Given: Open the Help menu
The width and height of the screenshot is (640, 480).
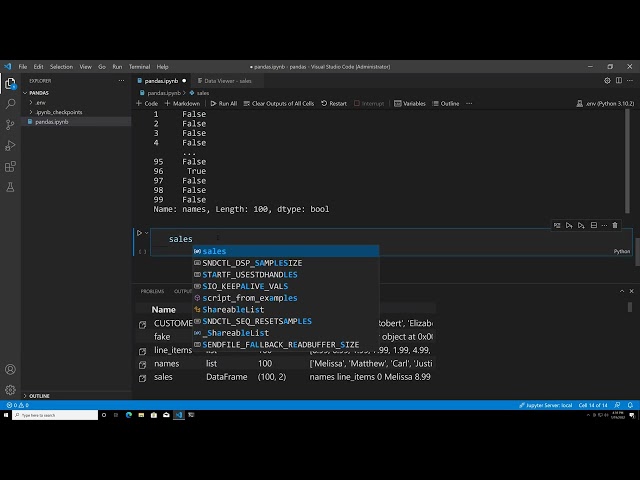Looking at the screenshot, I should (x=162, y=67).
